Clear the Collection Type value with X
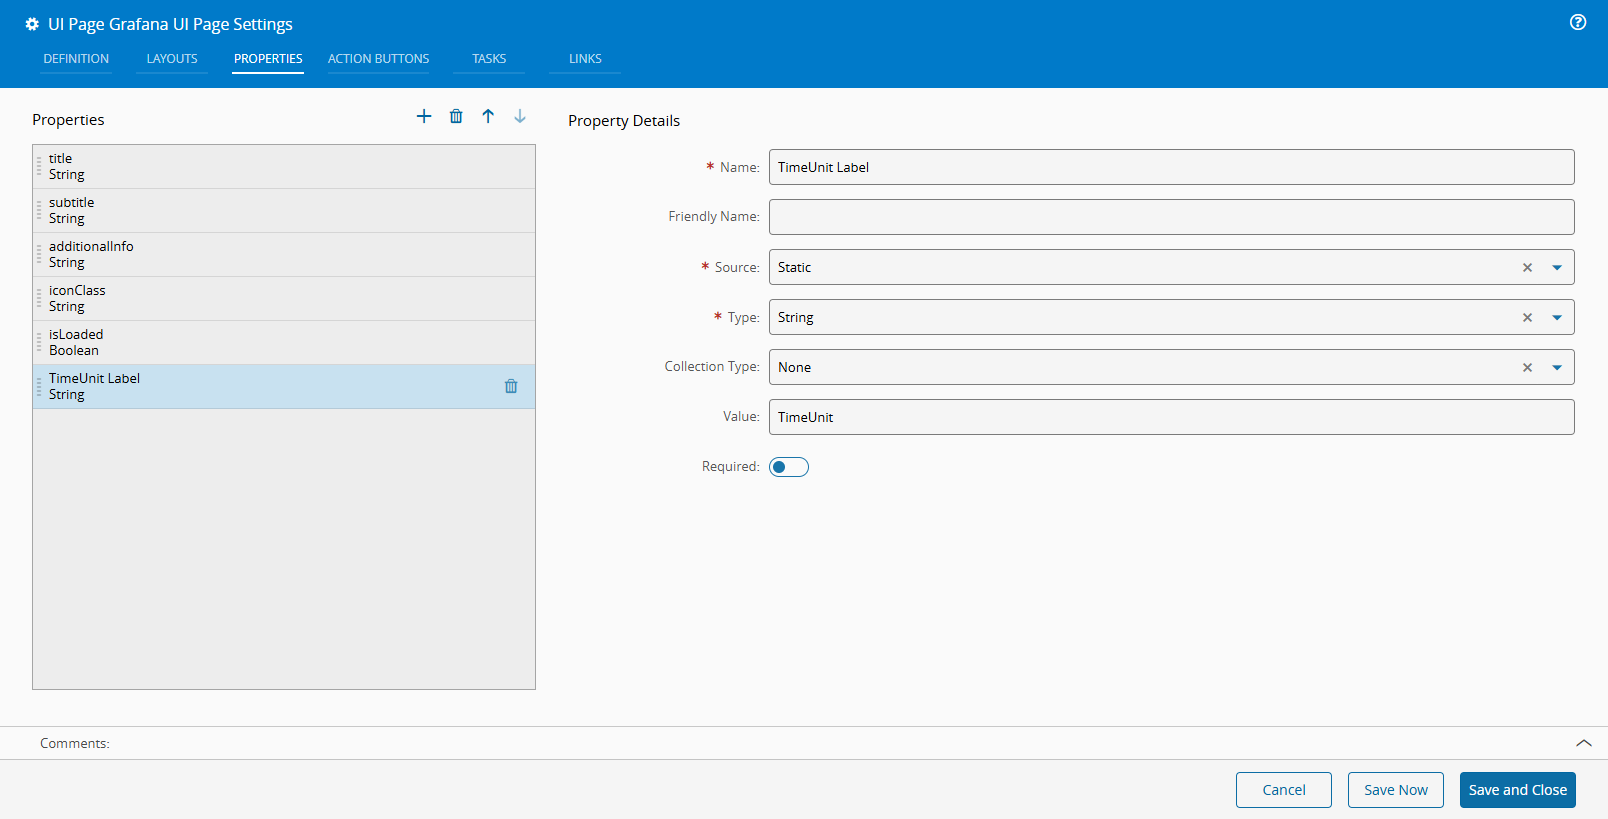This screenshot has width=1608, height=819. pos(1527,368)
